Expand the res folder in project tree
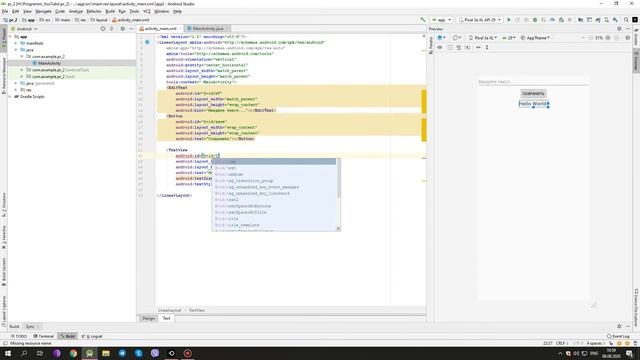 (x=16, y=90)
